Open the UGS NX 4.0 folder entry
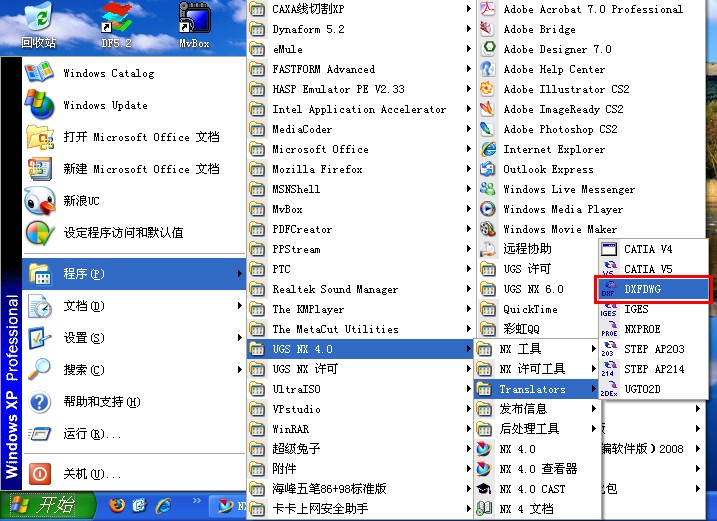Screen dimensions: 717x521 pyautogui.click(x=360, y=349)
